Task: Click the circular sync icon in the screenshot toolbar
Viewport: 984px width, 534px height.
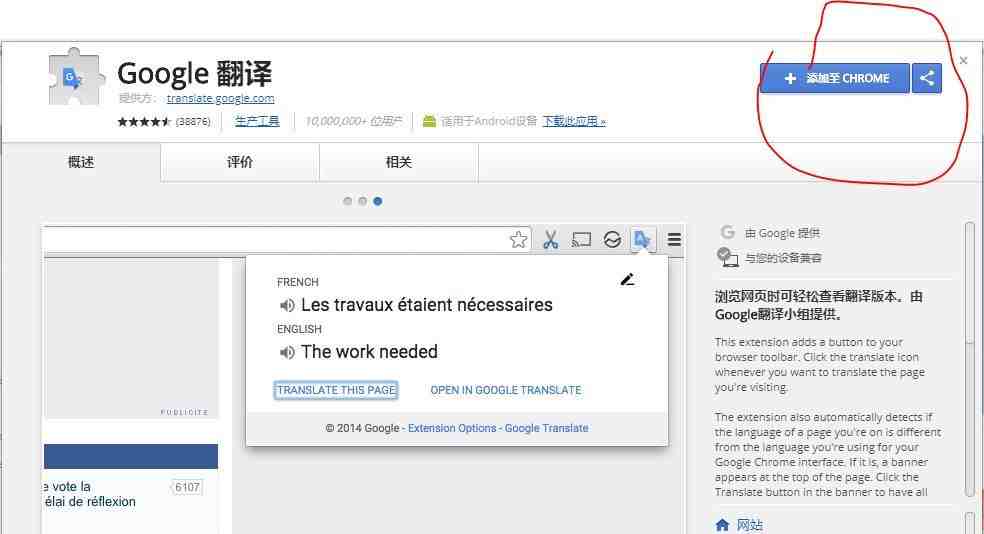Action: pyautogui.click(x=612, y=240)
